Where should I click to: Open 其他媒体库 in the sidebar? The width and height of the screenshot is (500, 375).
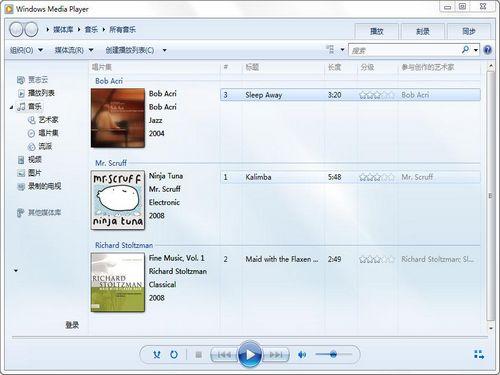click(x=39, y=212)
